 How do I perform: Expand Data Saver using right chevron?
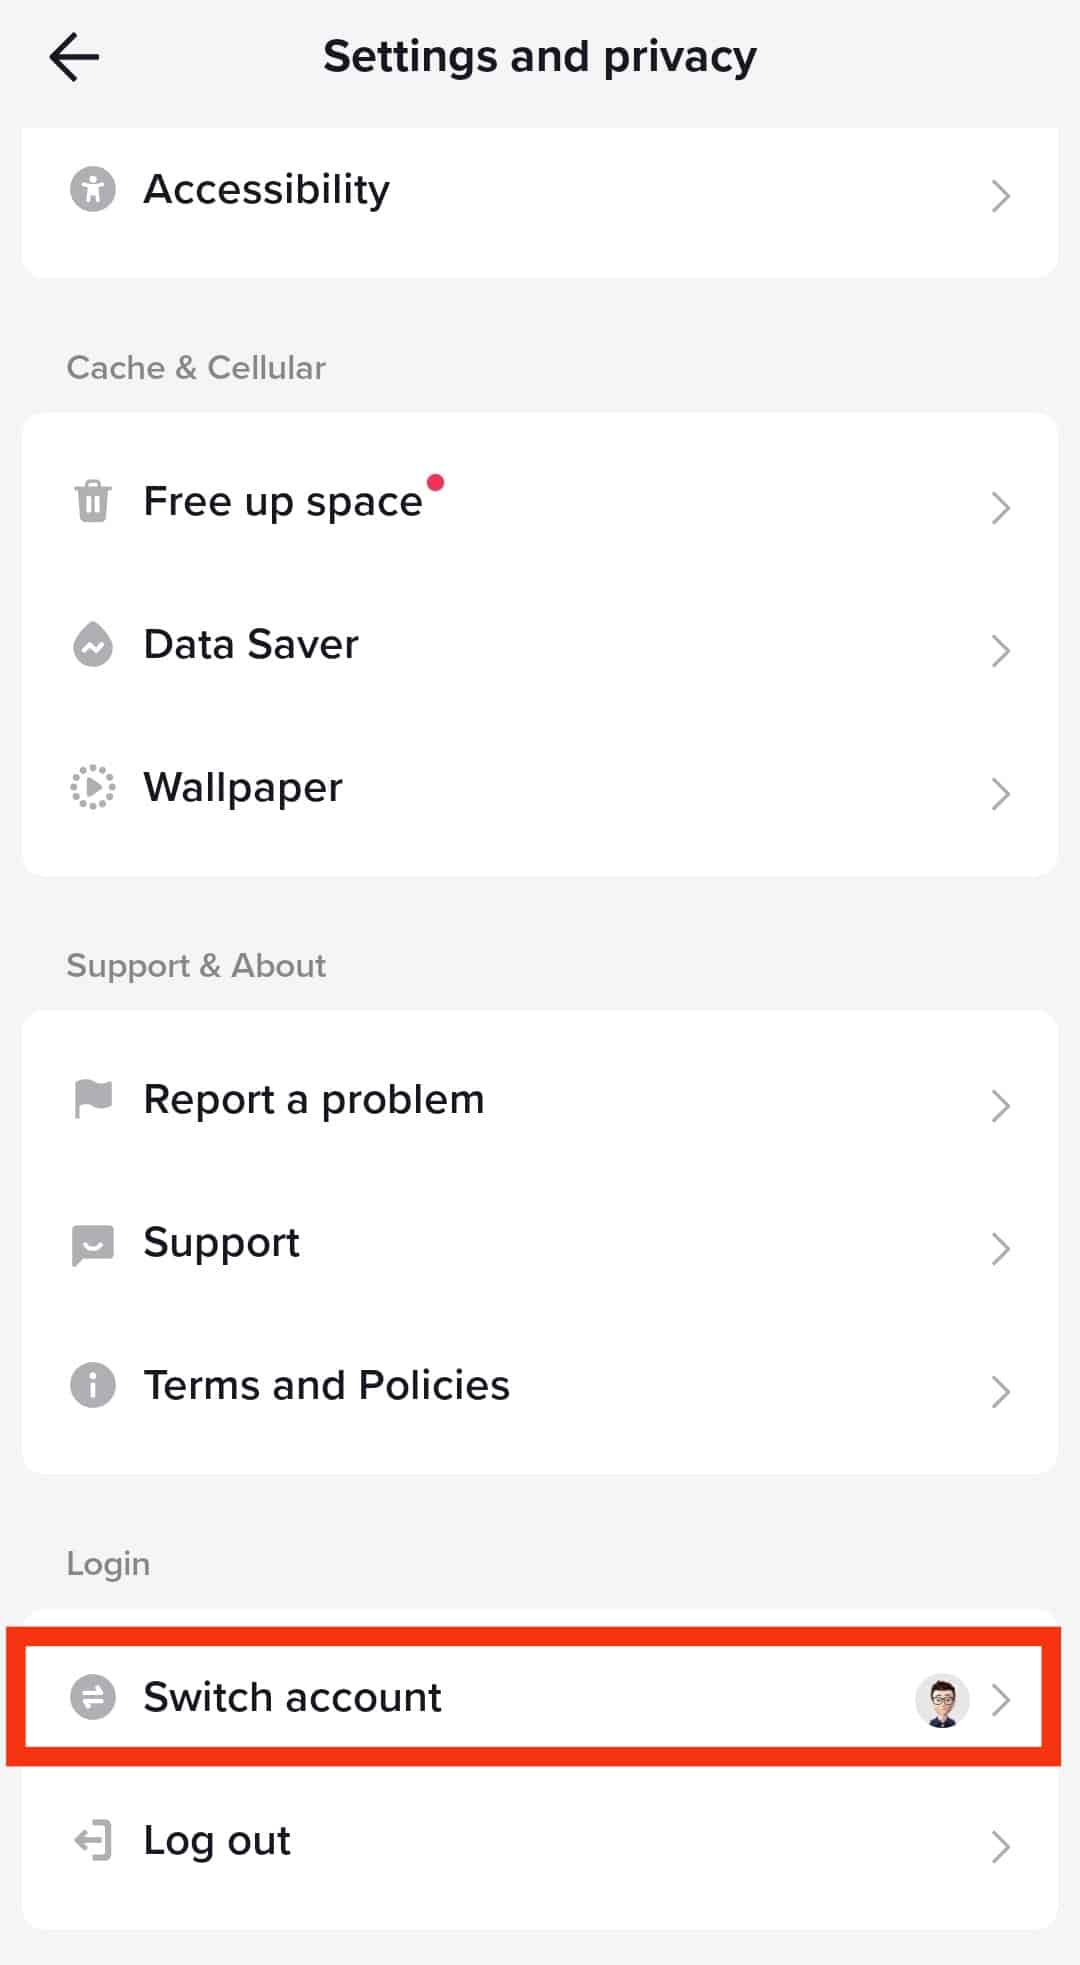click(x=1000, y=650)
